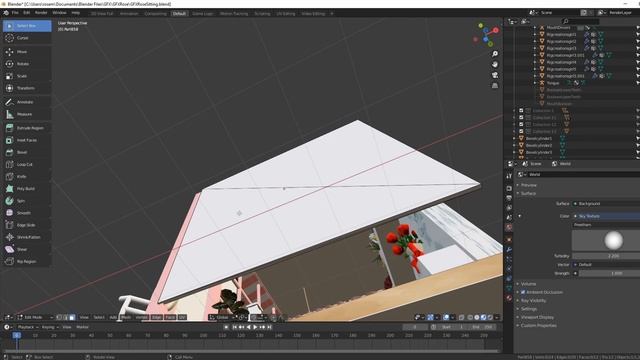
Task: Expand the Viewport Display panel
Action: pyautogui.click(x=537, y=317)
